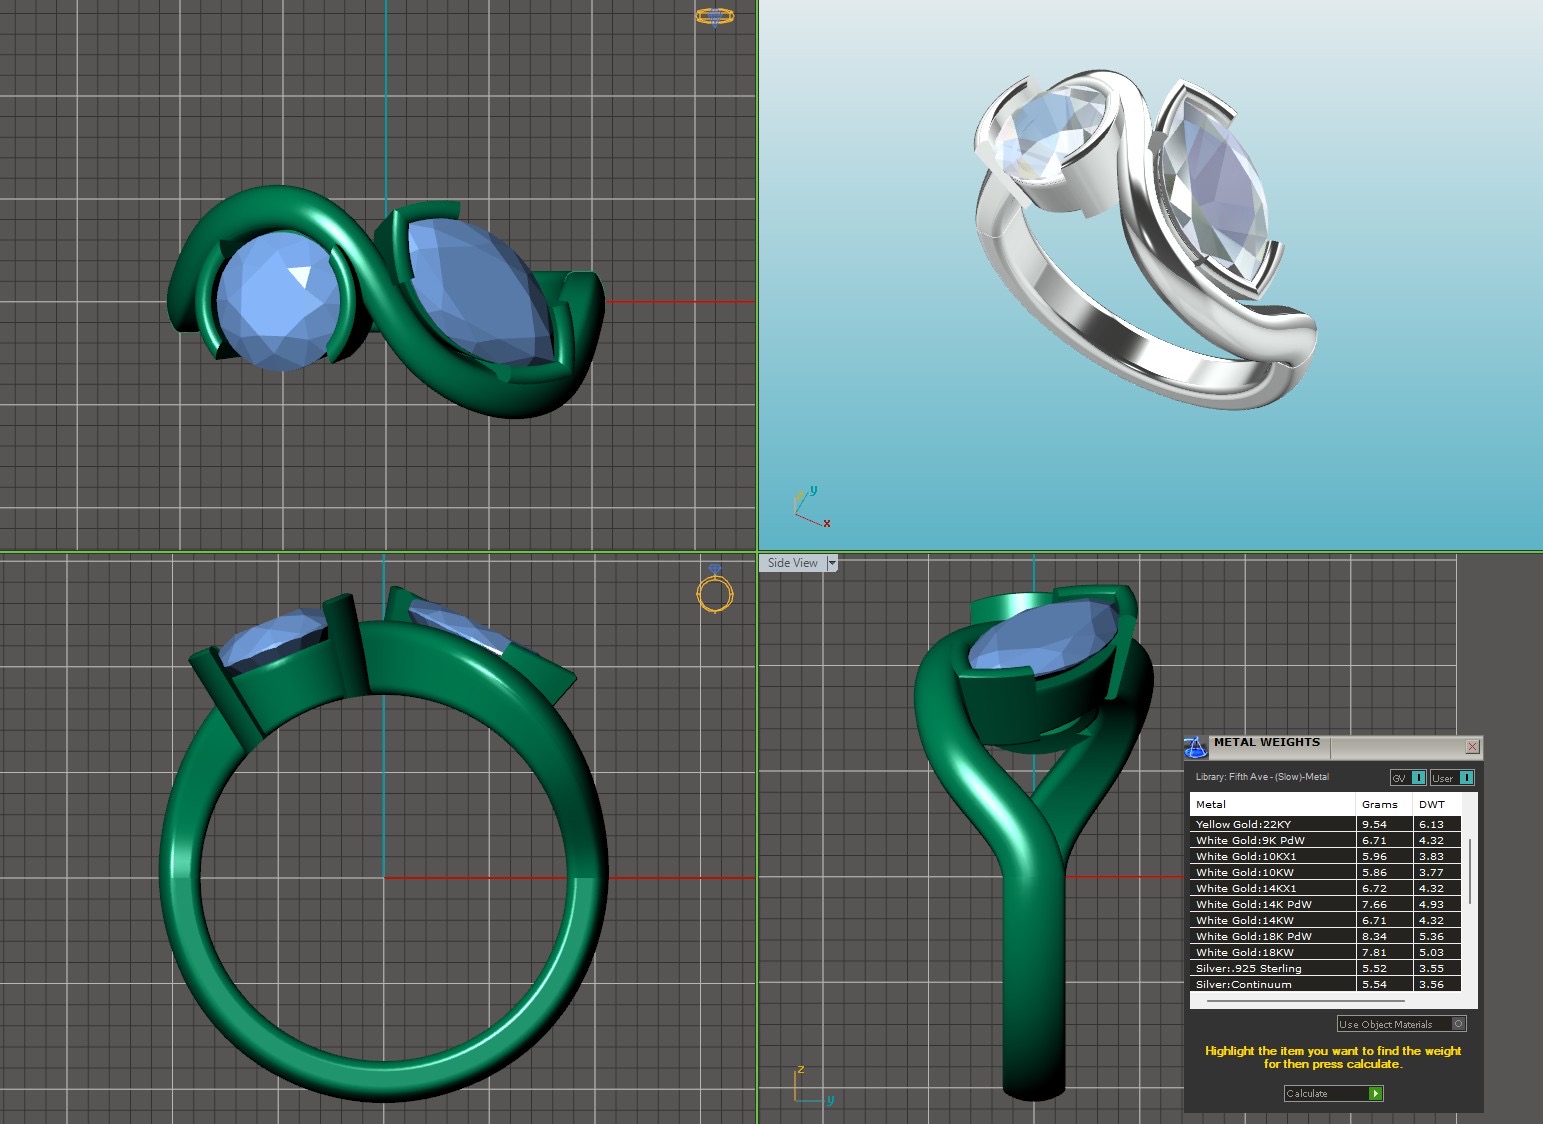The image size is (1543, 1124).
Task: Click the XY axis gizmo in perspective viewport
Action: pyautogui.click(x=811, y=508)
